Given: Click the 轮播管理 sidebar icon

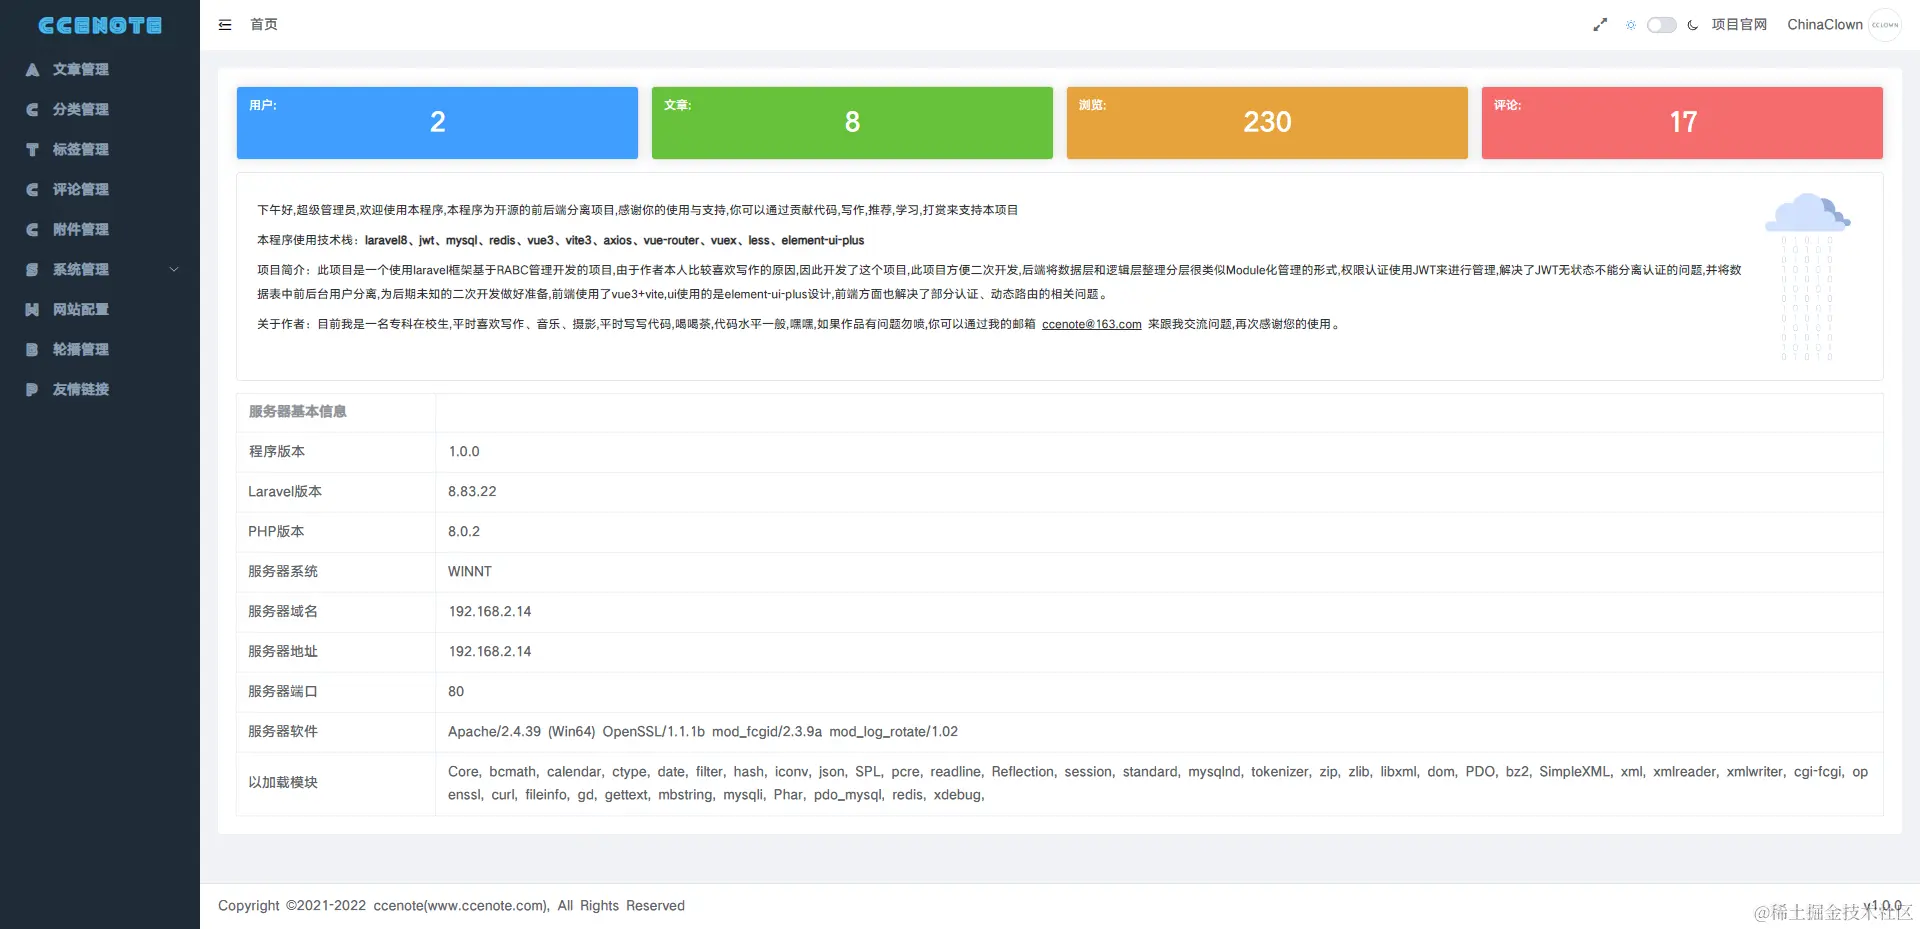Looking at the screenshot, I should pyautogui.click(x=32, y=349).
